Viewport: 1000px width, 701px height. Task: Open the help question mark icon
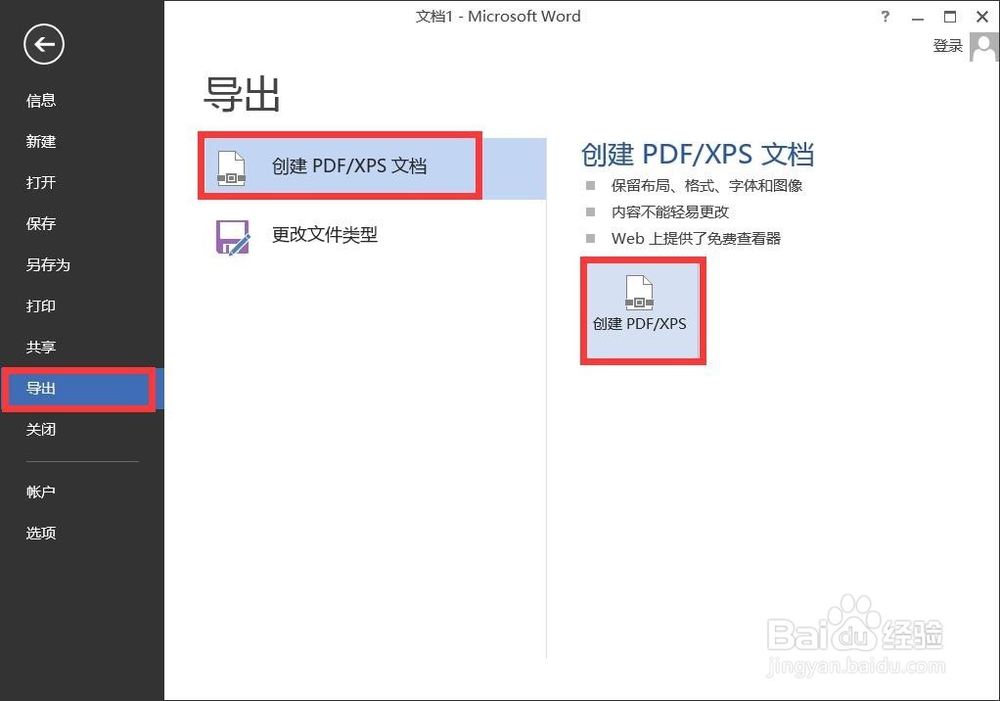tap(885, 17)
